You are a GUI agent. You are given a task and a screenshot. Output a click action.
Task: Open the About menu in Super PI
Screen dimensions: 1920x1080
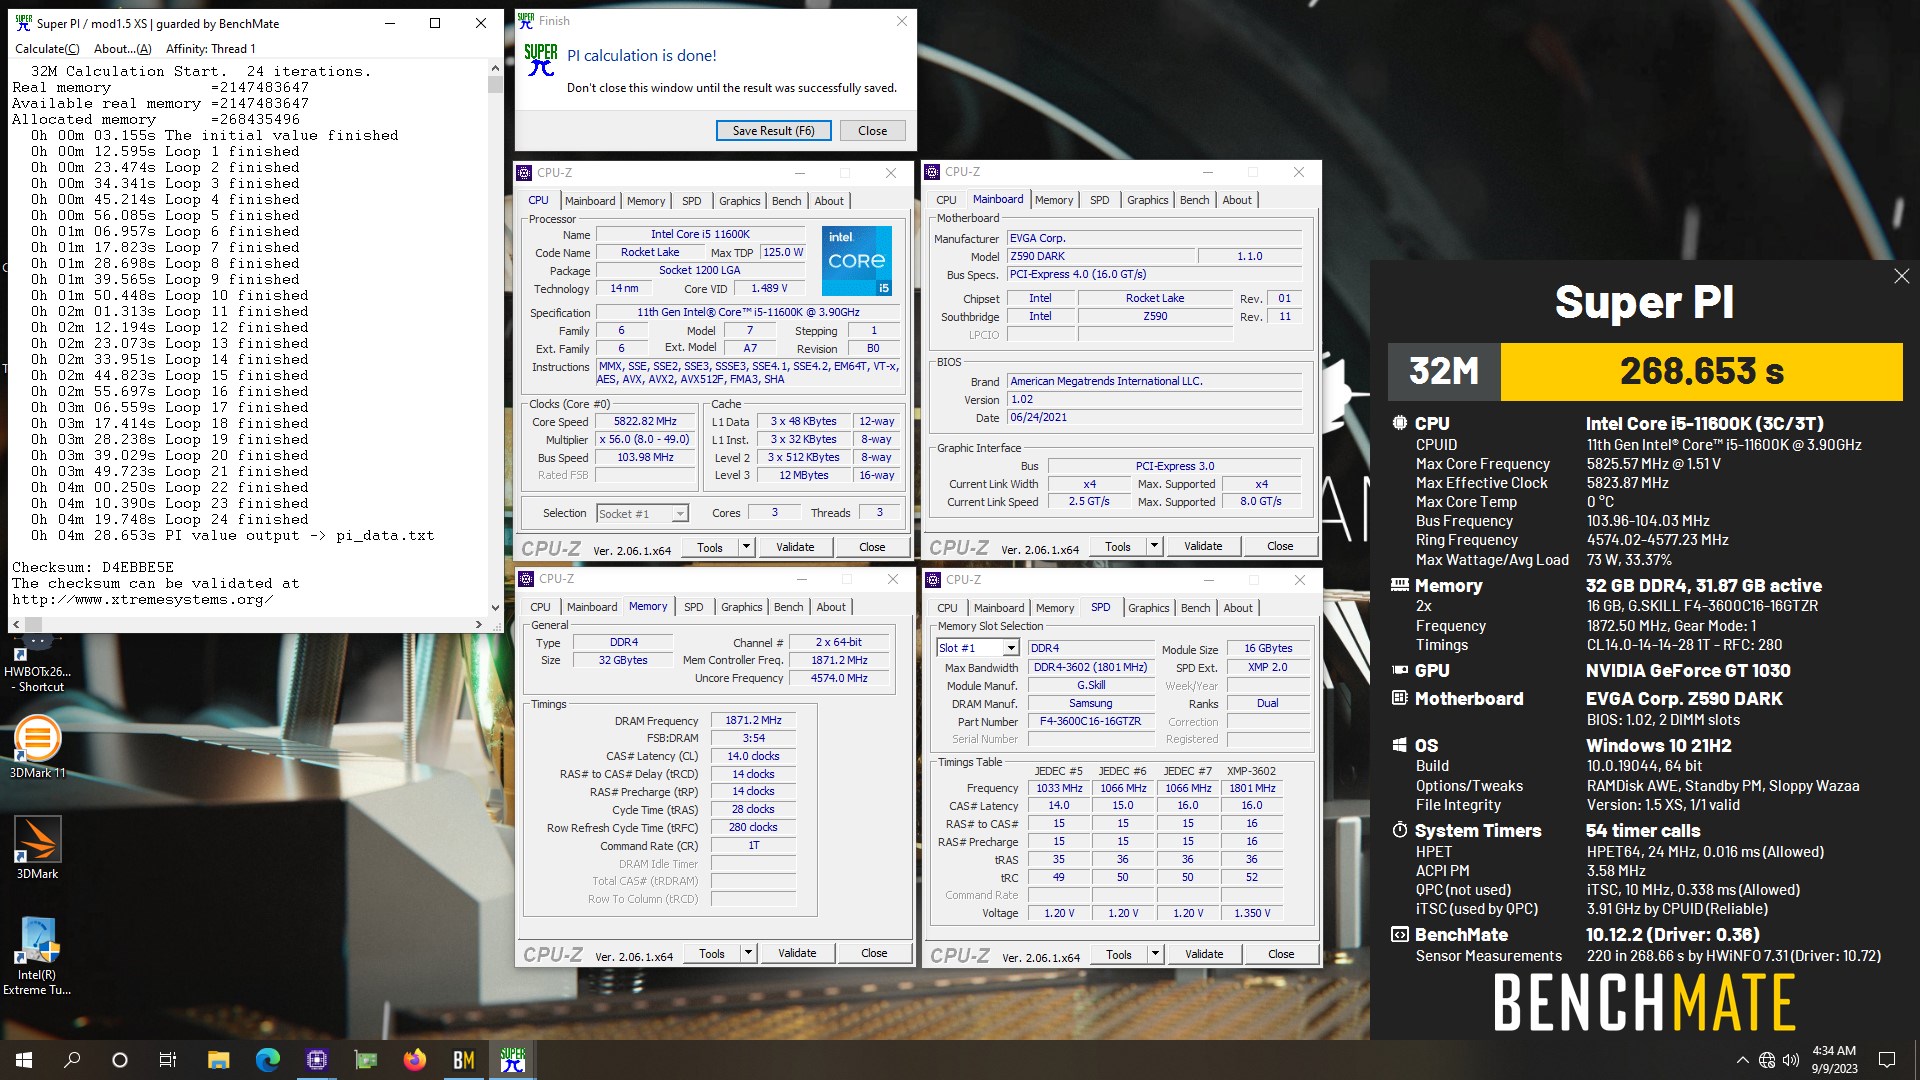click(122, 48)
